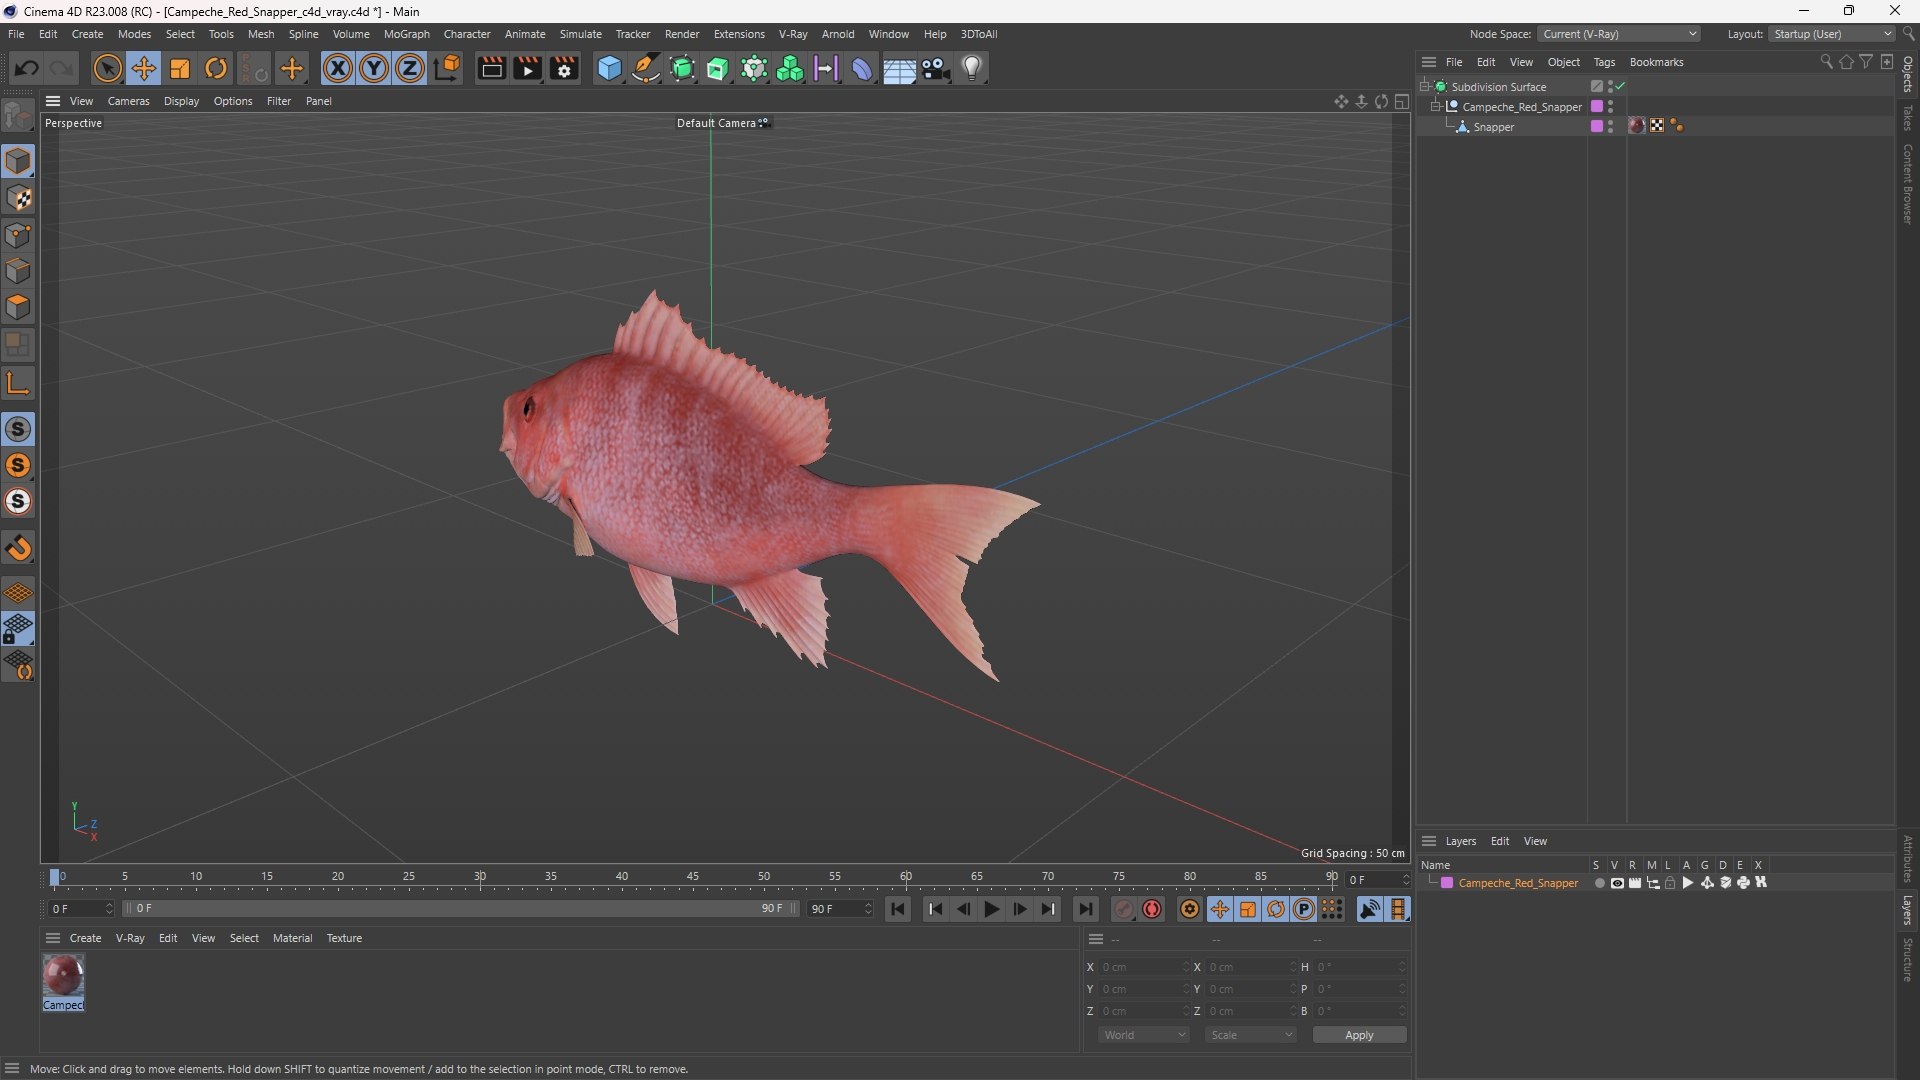Image resolution: width=1920 pixels, height=1080 pixels.
Task: Open the Object Manager Tags menu
Action: pyautogui.click(x=1604, y=62)
